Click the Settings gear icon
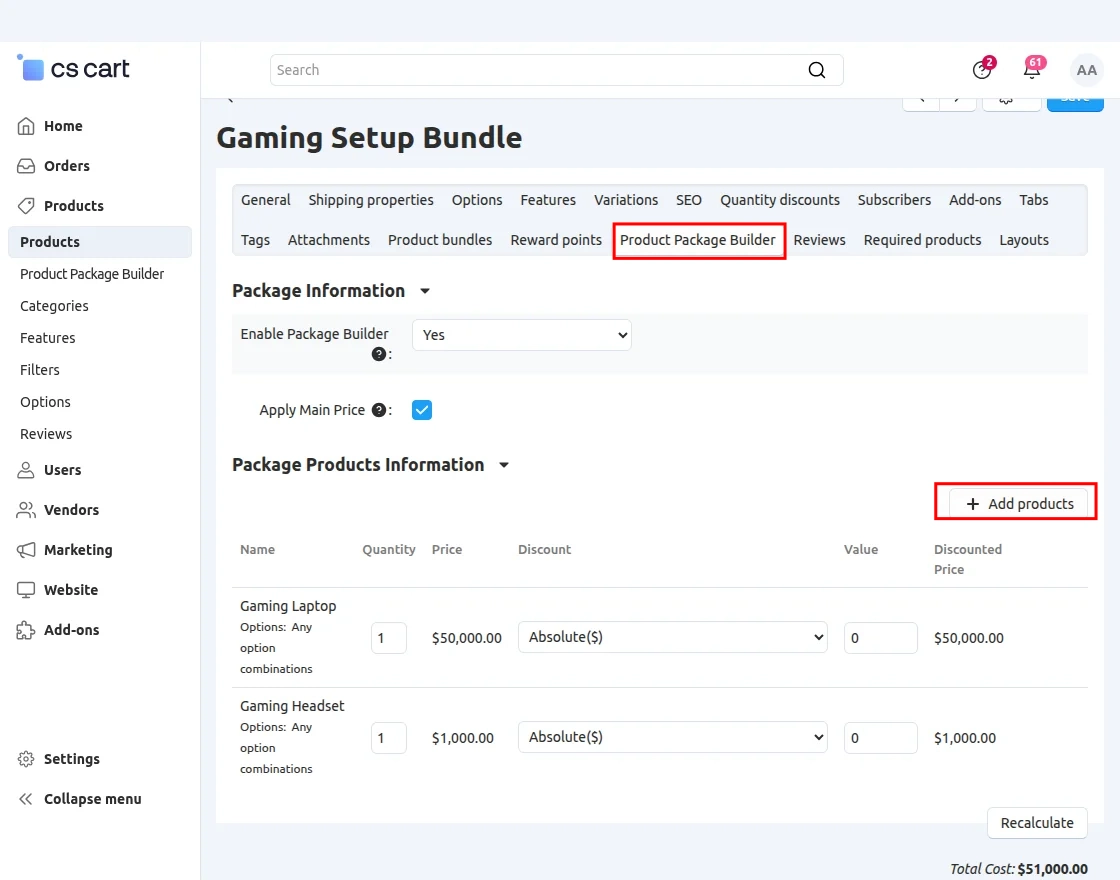This screenshot has width=1120, height=880. (26, 759)
